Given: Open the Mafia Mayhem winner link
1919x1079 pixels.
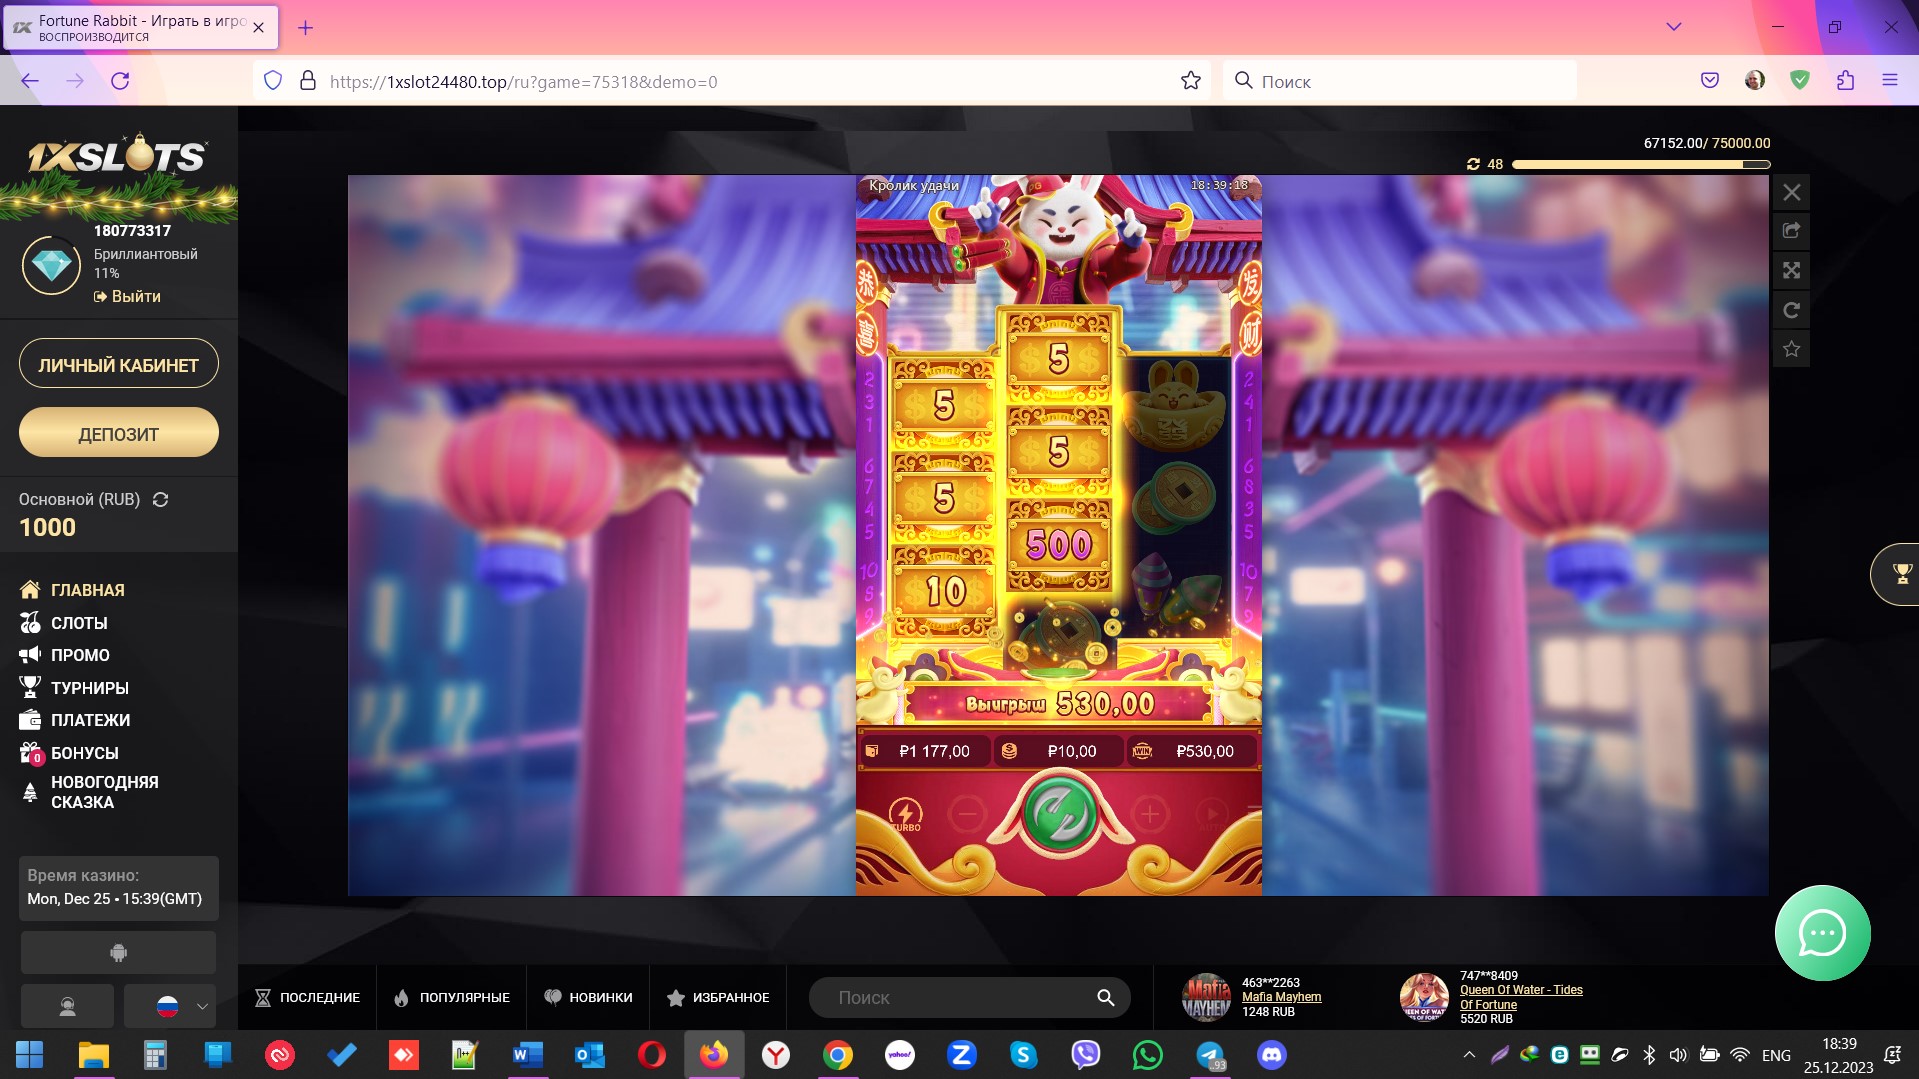Looking at the screenshot, I should pyautogui.click(x=1281, y=997).
